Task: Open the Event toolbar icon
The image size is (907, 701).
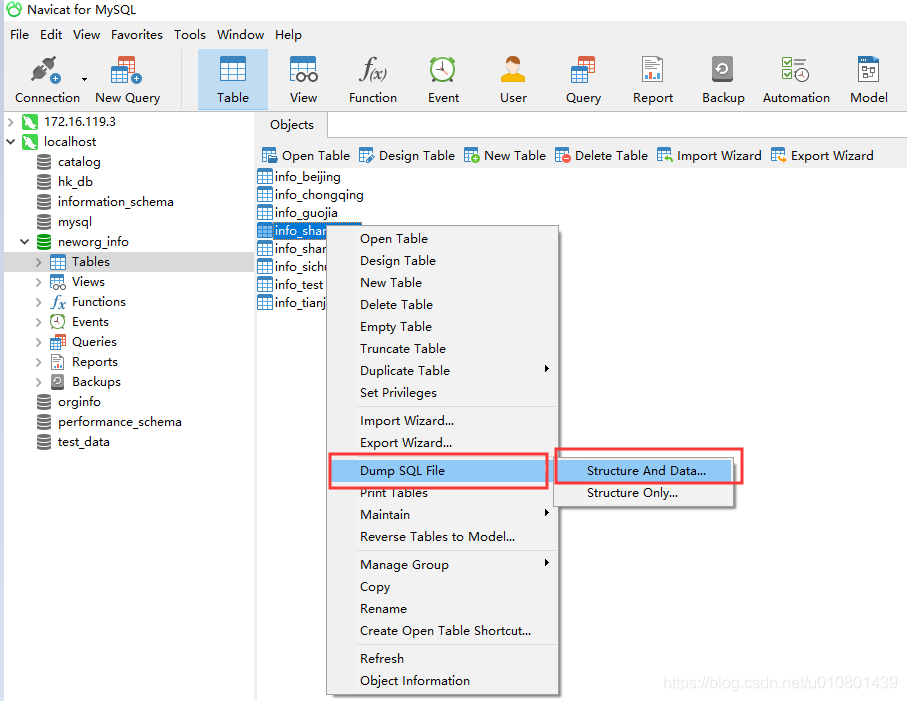Action: pyautogui.click(x=443, y=79)
